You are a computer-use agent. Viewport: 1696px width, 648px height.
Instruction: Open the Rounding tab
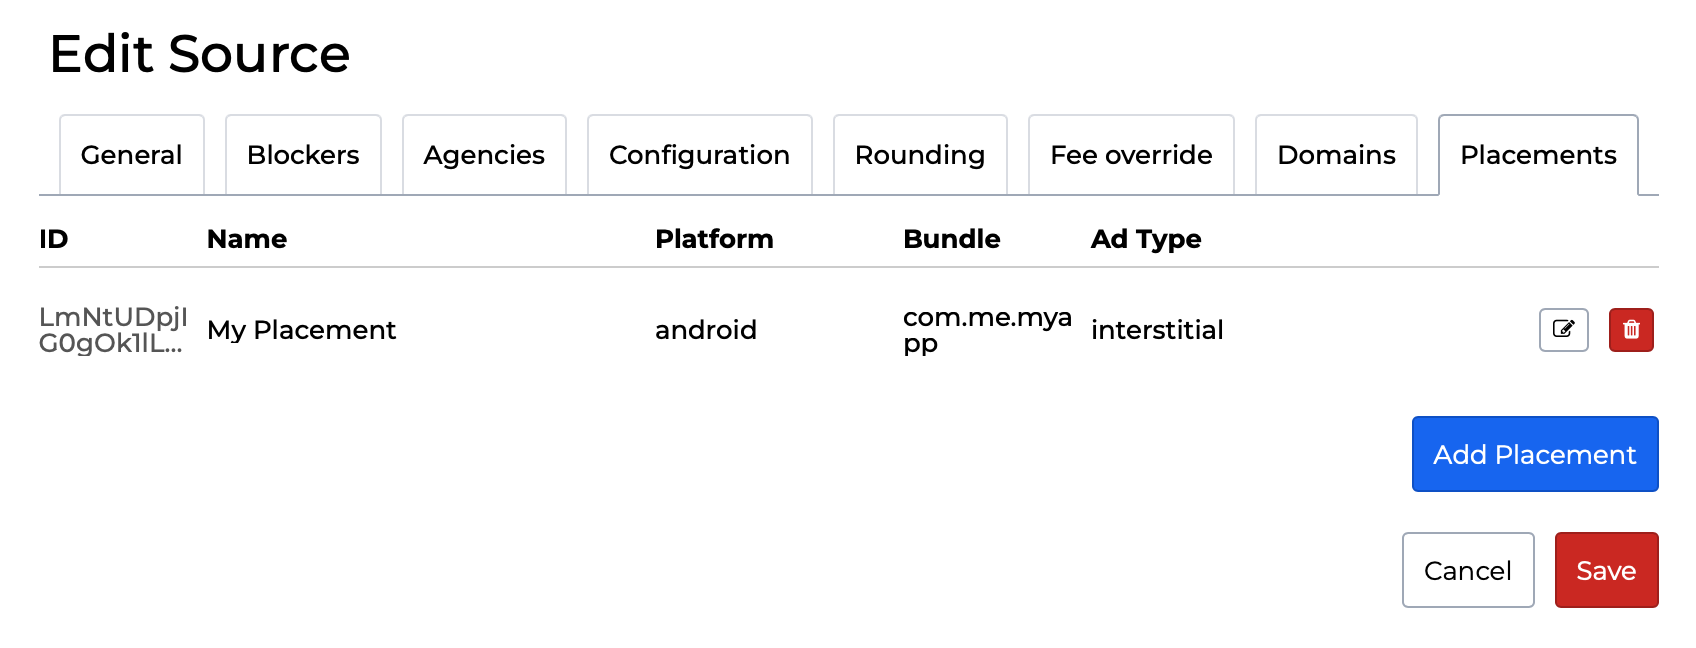[920, 155]
